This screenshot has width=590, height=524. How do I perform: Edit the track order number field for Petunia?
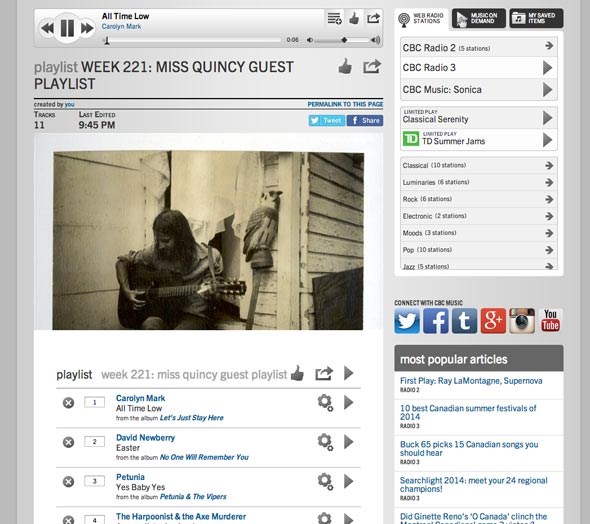[x=94, y=481]
